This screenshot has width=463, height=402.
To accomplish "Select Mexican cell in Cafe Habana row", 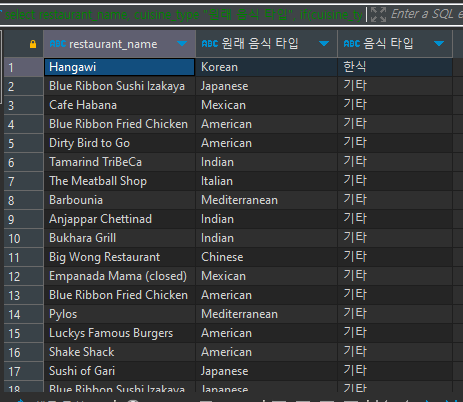I will 267,105.
